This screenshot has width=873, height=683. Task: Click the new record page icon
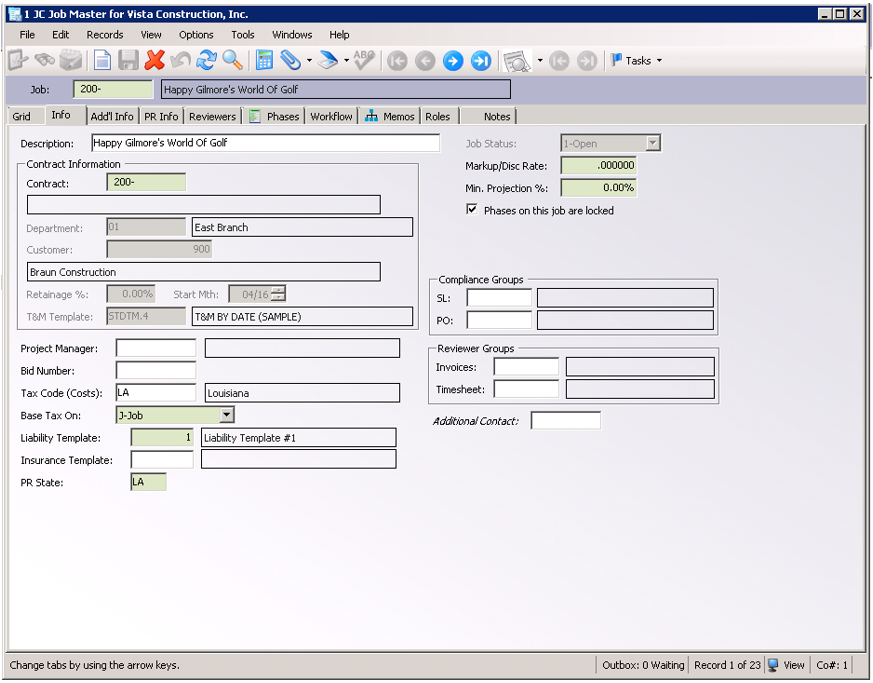point(102,61)
